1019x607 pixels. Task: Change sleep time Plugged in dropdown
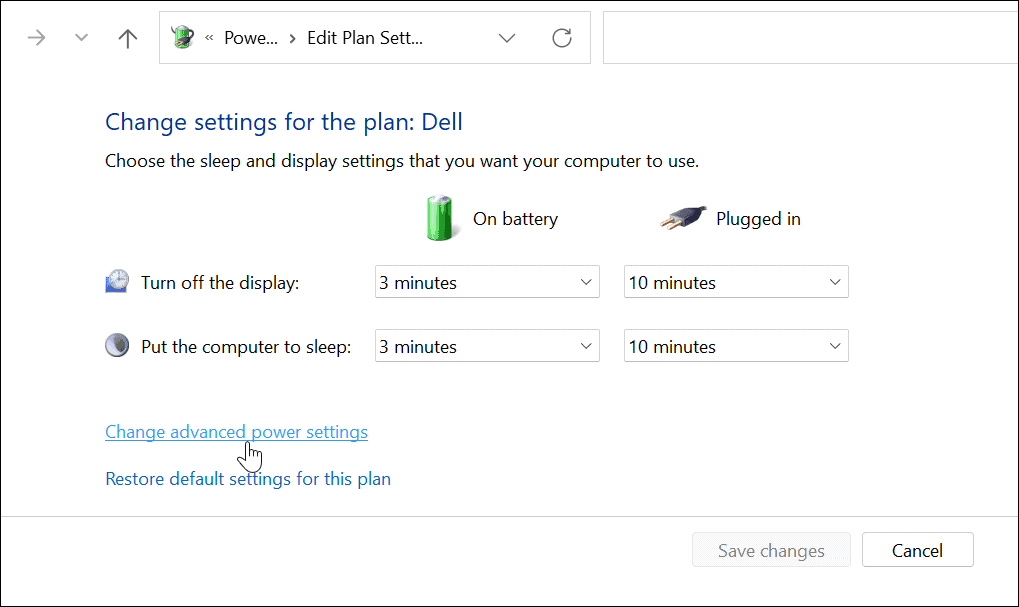click(x=735, y=346)
